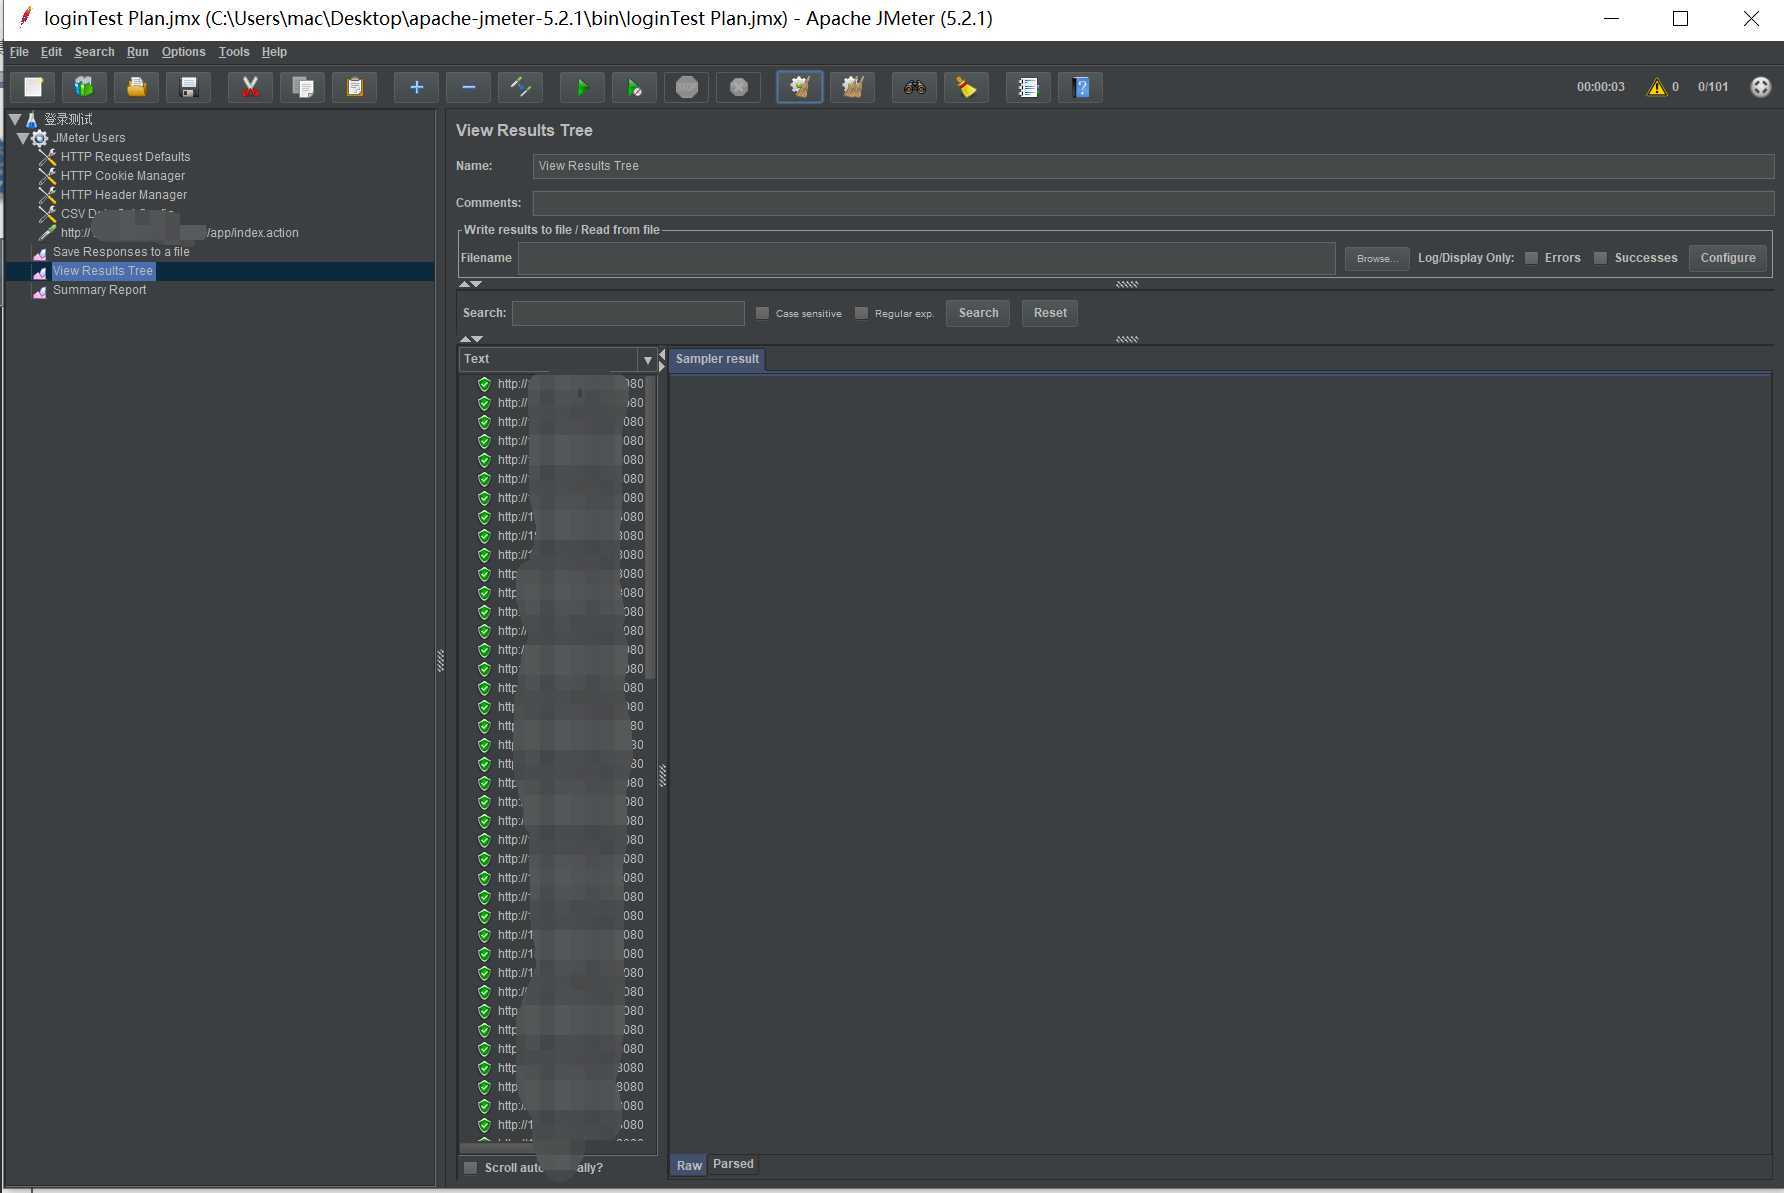Toggle the Regular exp. checkbox
Viewport: 1784px width, 1193px height.
(861, 313)
